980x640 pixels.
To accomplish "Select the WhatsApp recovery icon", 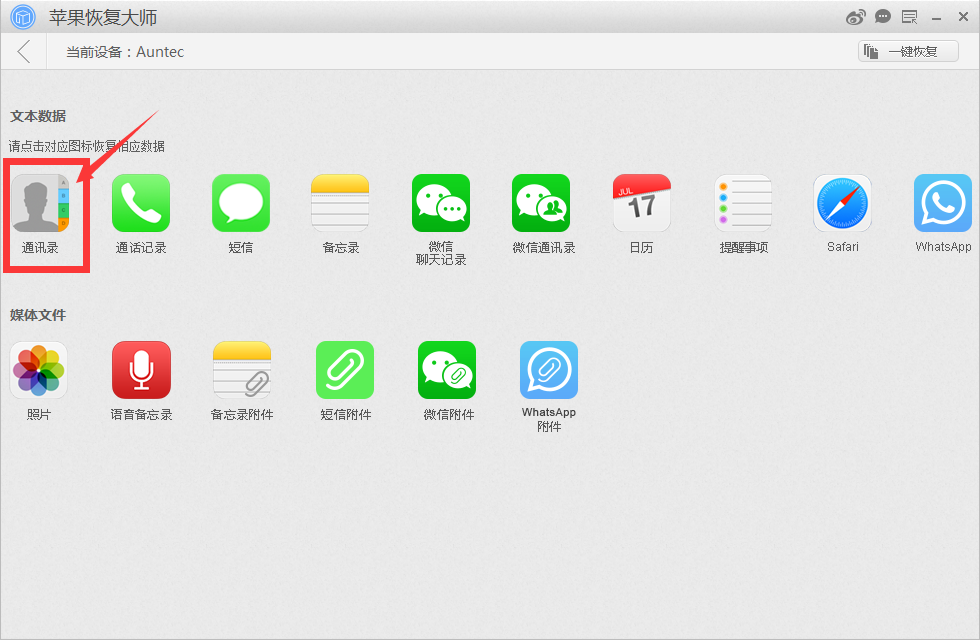I will pyautogui.click(x=942, y=203).
